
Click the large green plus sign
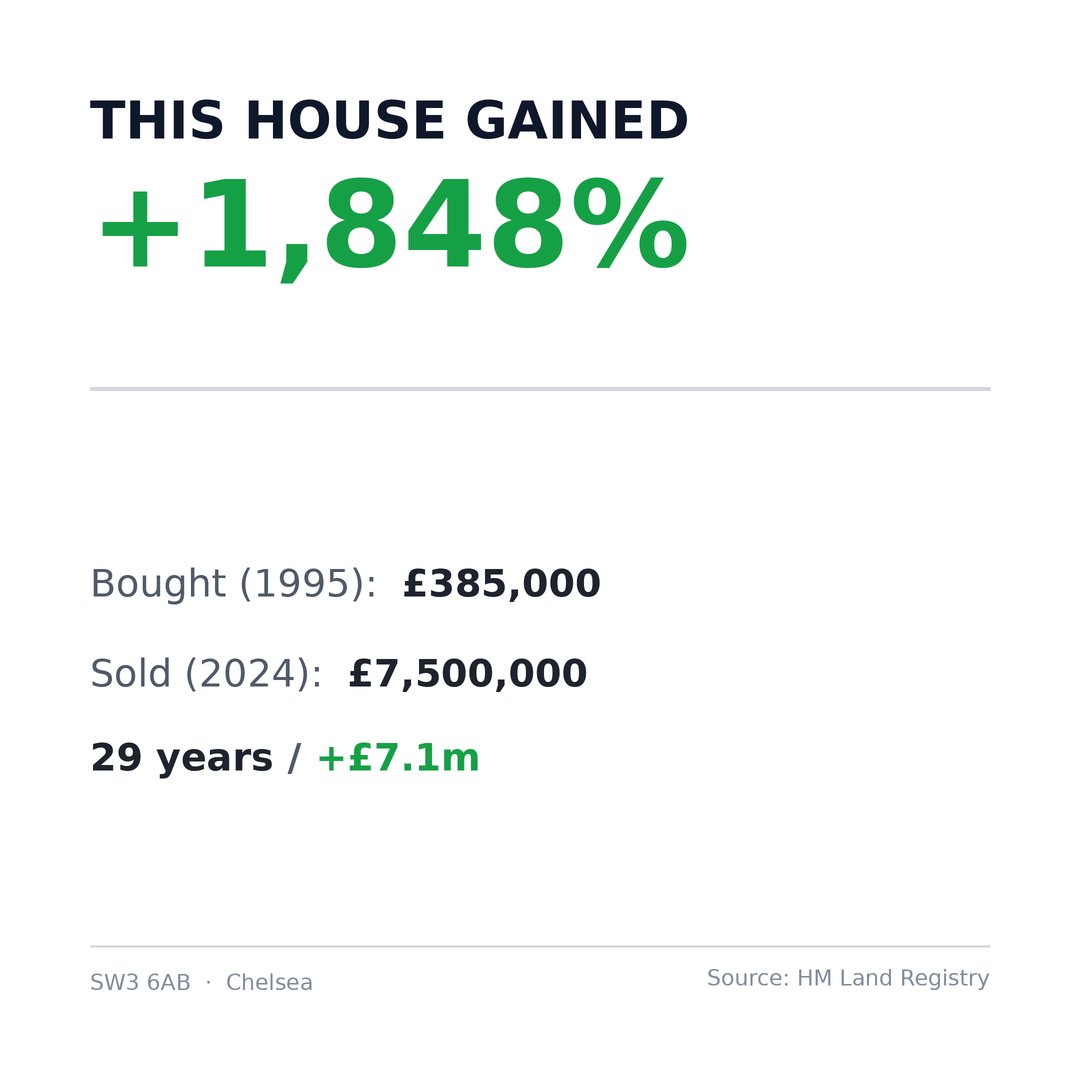140,232
